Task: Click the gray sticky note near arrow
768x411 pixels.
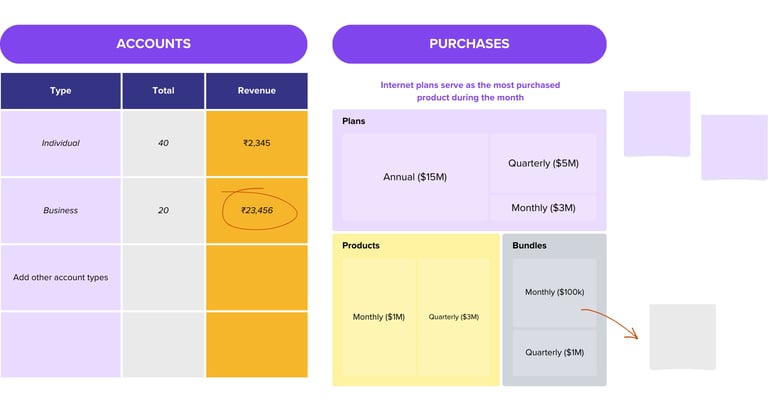Action: tap(682, 336)
